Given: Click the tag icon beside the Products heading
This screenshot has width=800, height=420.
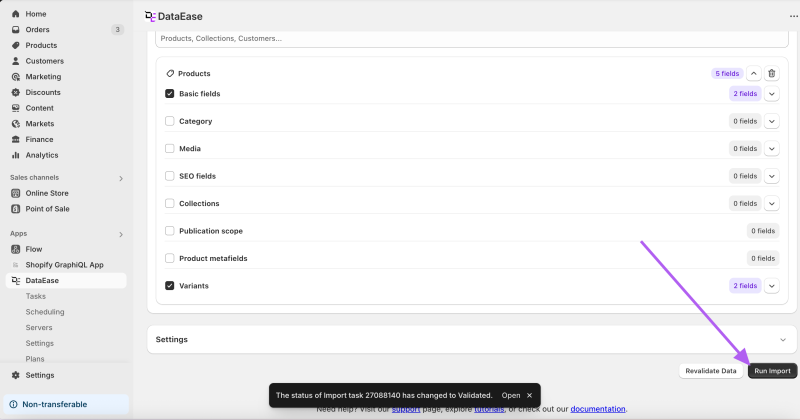Looking at the screenshot, I should pyautogui.click(x=170, y=73).
